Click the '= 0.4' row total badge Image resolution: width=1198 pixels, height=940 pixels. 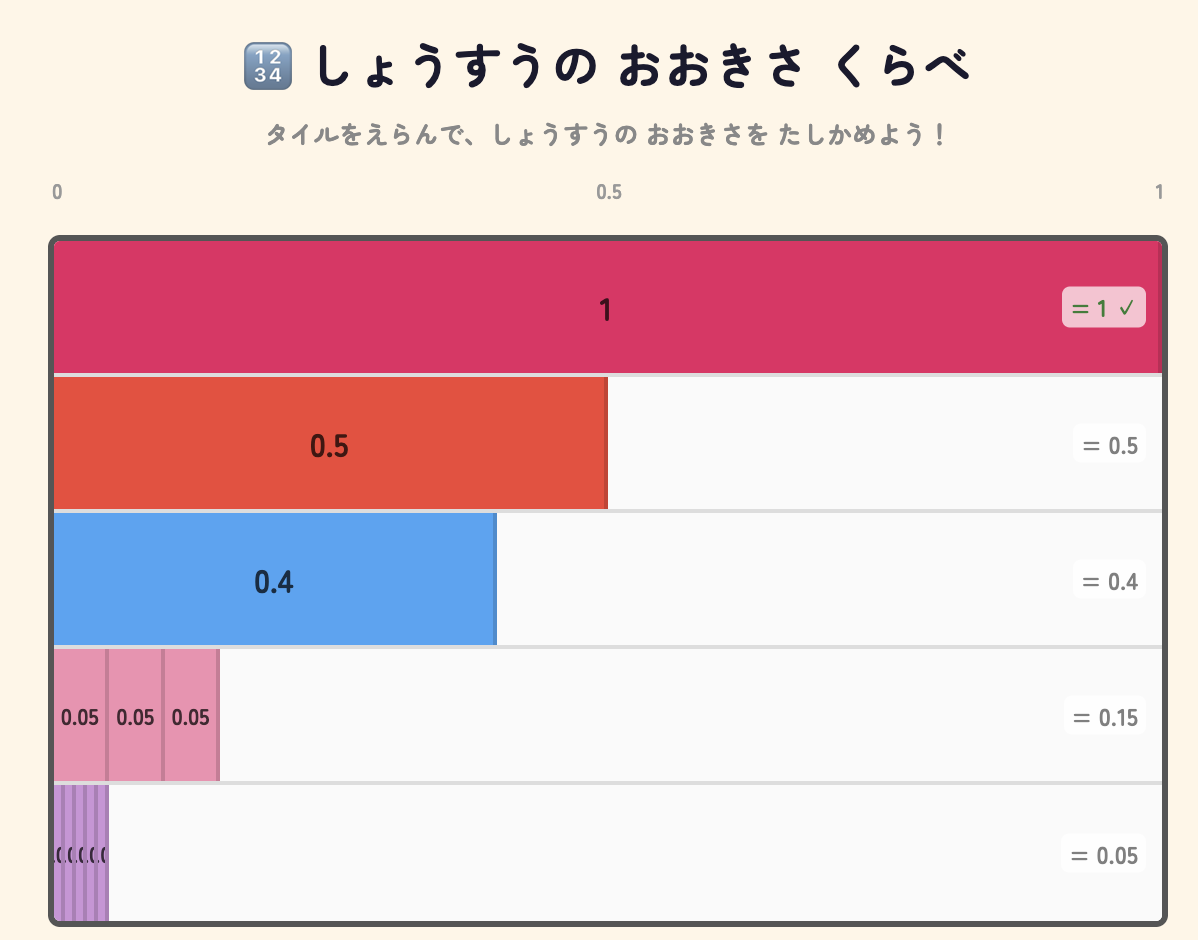click(x=1110, y=581)
